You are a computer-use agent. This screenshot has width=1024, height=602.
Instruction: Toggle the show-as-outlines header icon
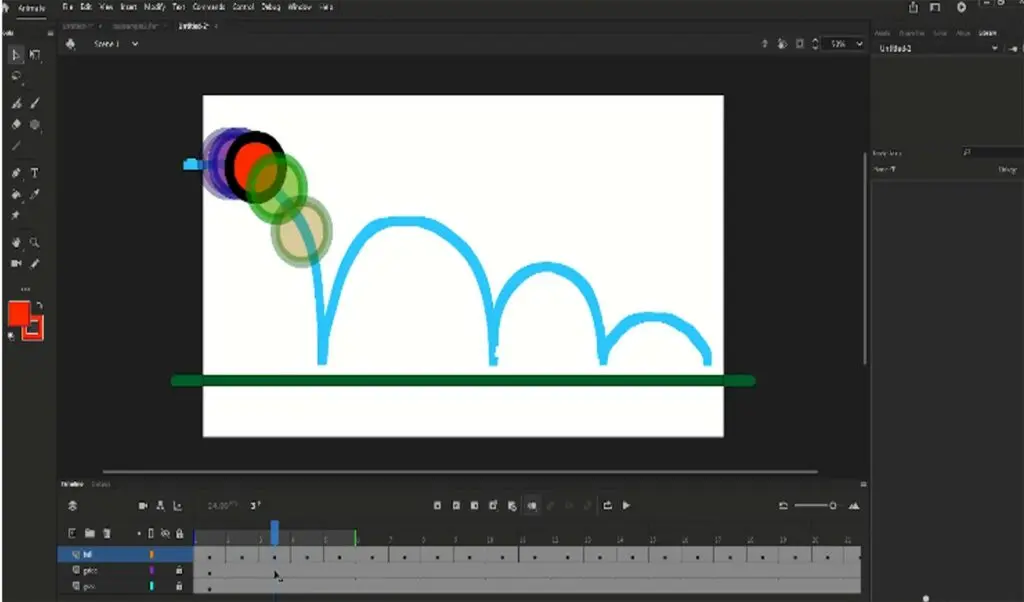click(151, 533)
